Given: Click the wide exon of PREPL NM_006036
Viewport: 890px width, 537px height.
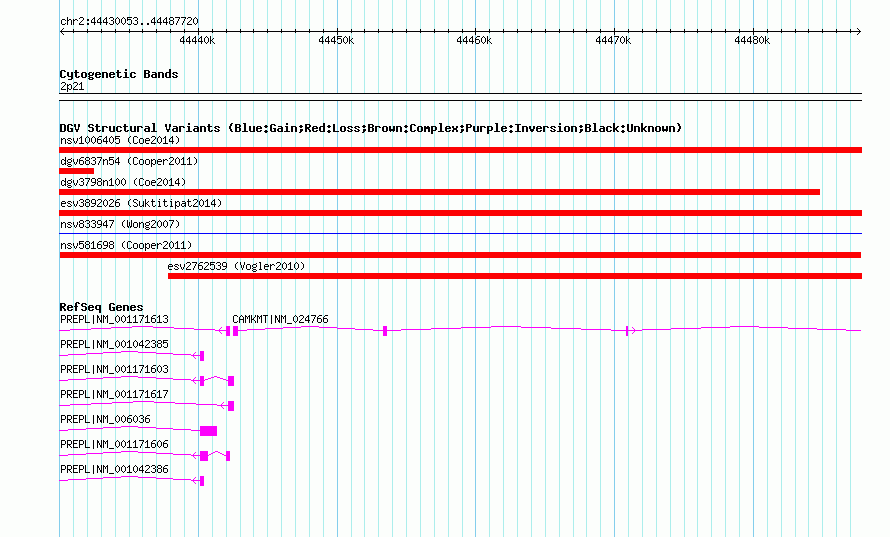Looking at the screenshot, I should tap(208, 431).
